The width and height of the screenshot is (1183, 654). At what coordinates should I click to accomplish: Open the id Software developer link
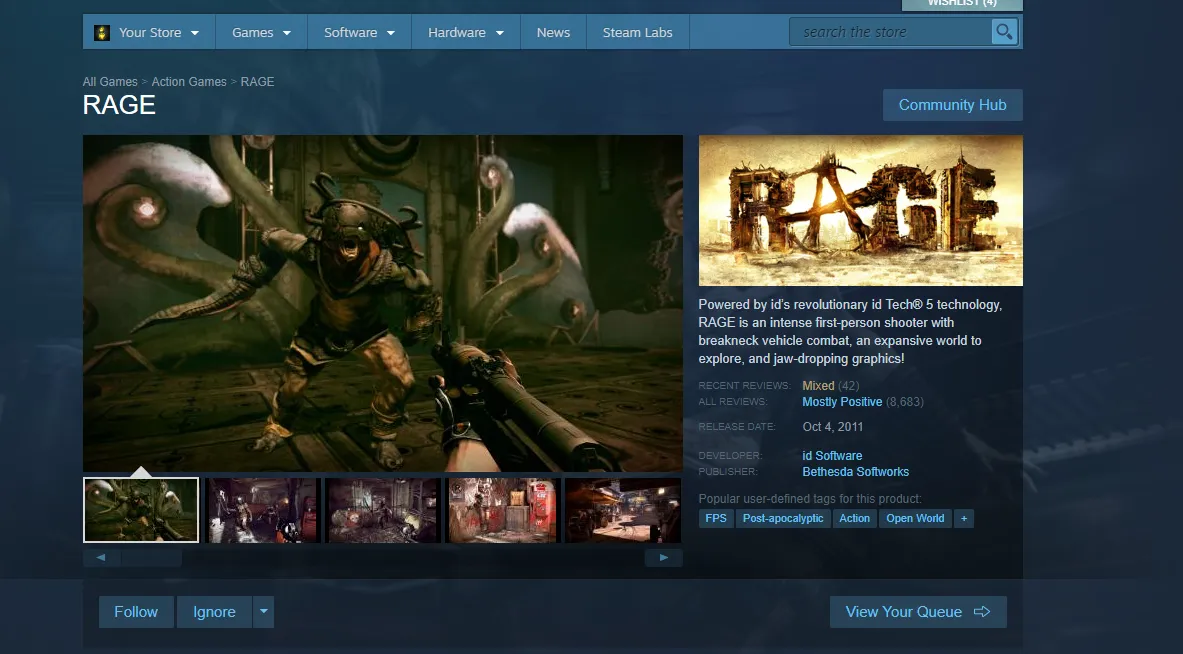point(832,456)
